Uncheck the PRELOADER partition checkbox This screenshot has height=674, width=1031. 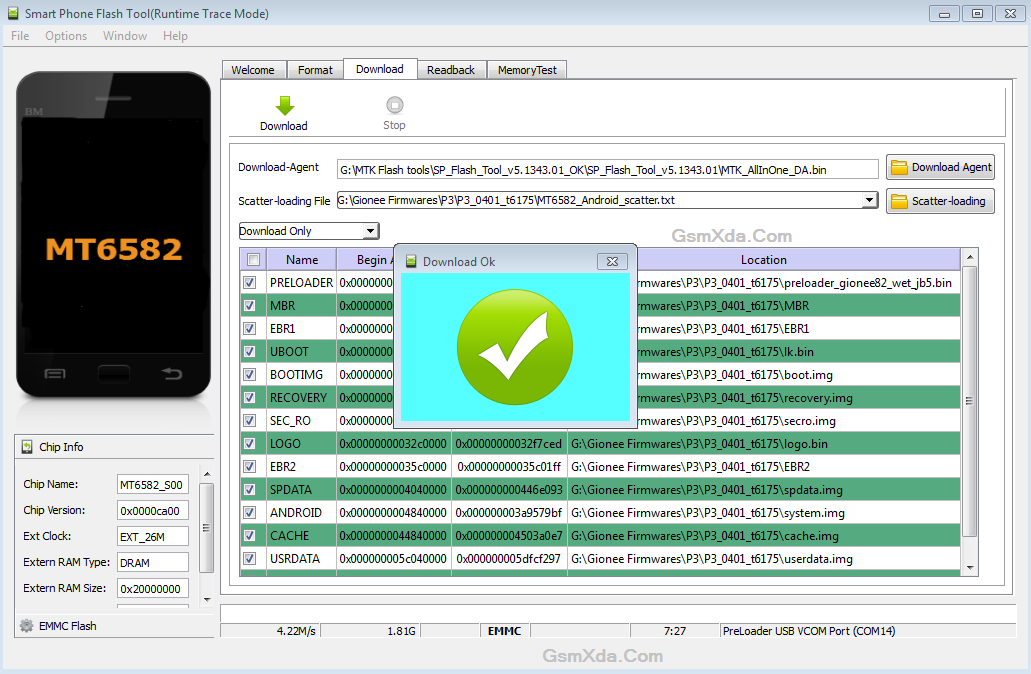point(250,283)
